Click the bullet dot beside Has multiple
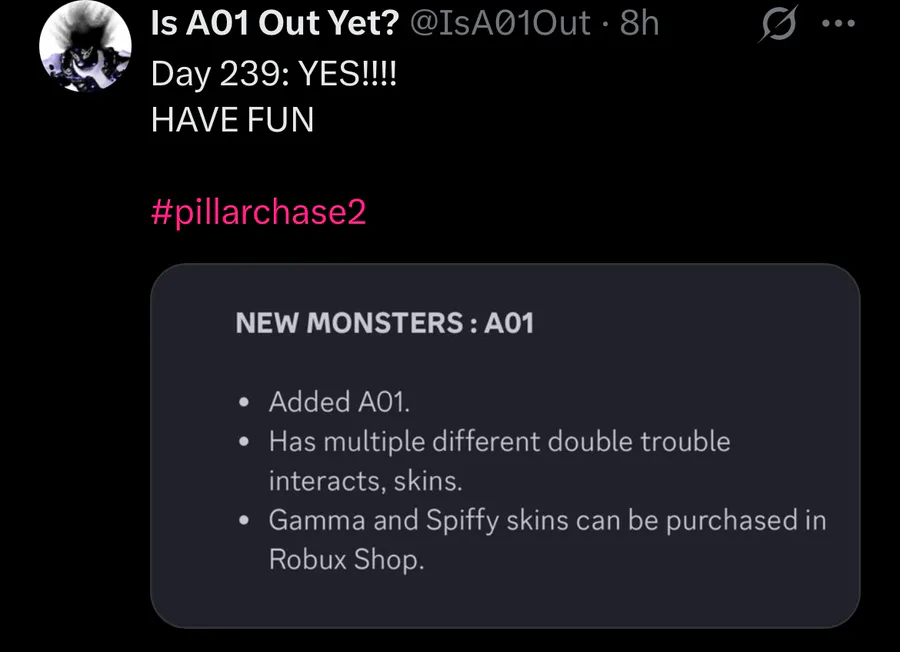 tap(245, 442)
